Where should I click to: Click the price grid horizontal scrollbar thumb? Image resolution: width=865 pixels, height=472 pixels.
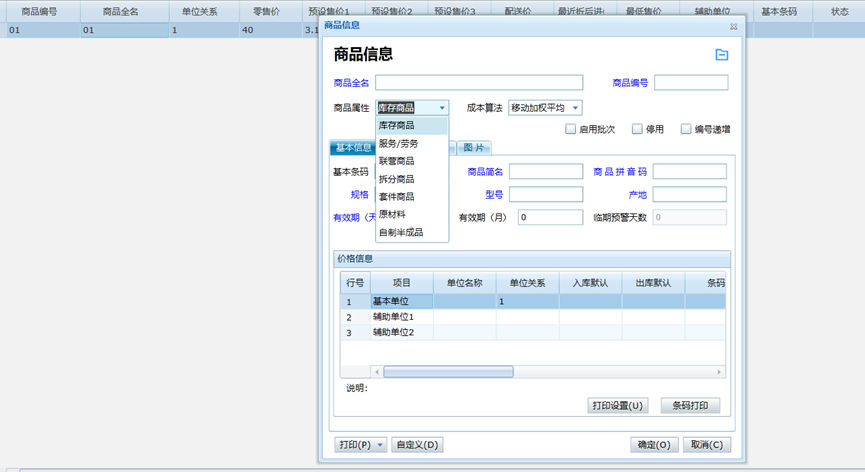pyautogui.click(x=448, y=372)
